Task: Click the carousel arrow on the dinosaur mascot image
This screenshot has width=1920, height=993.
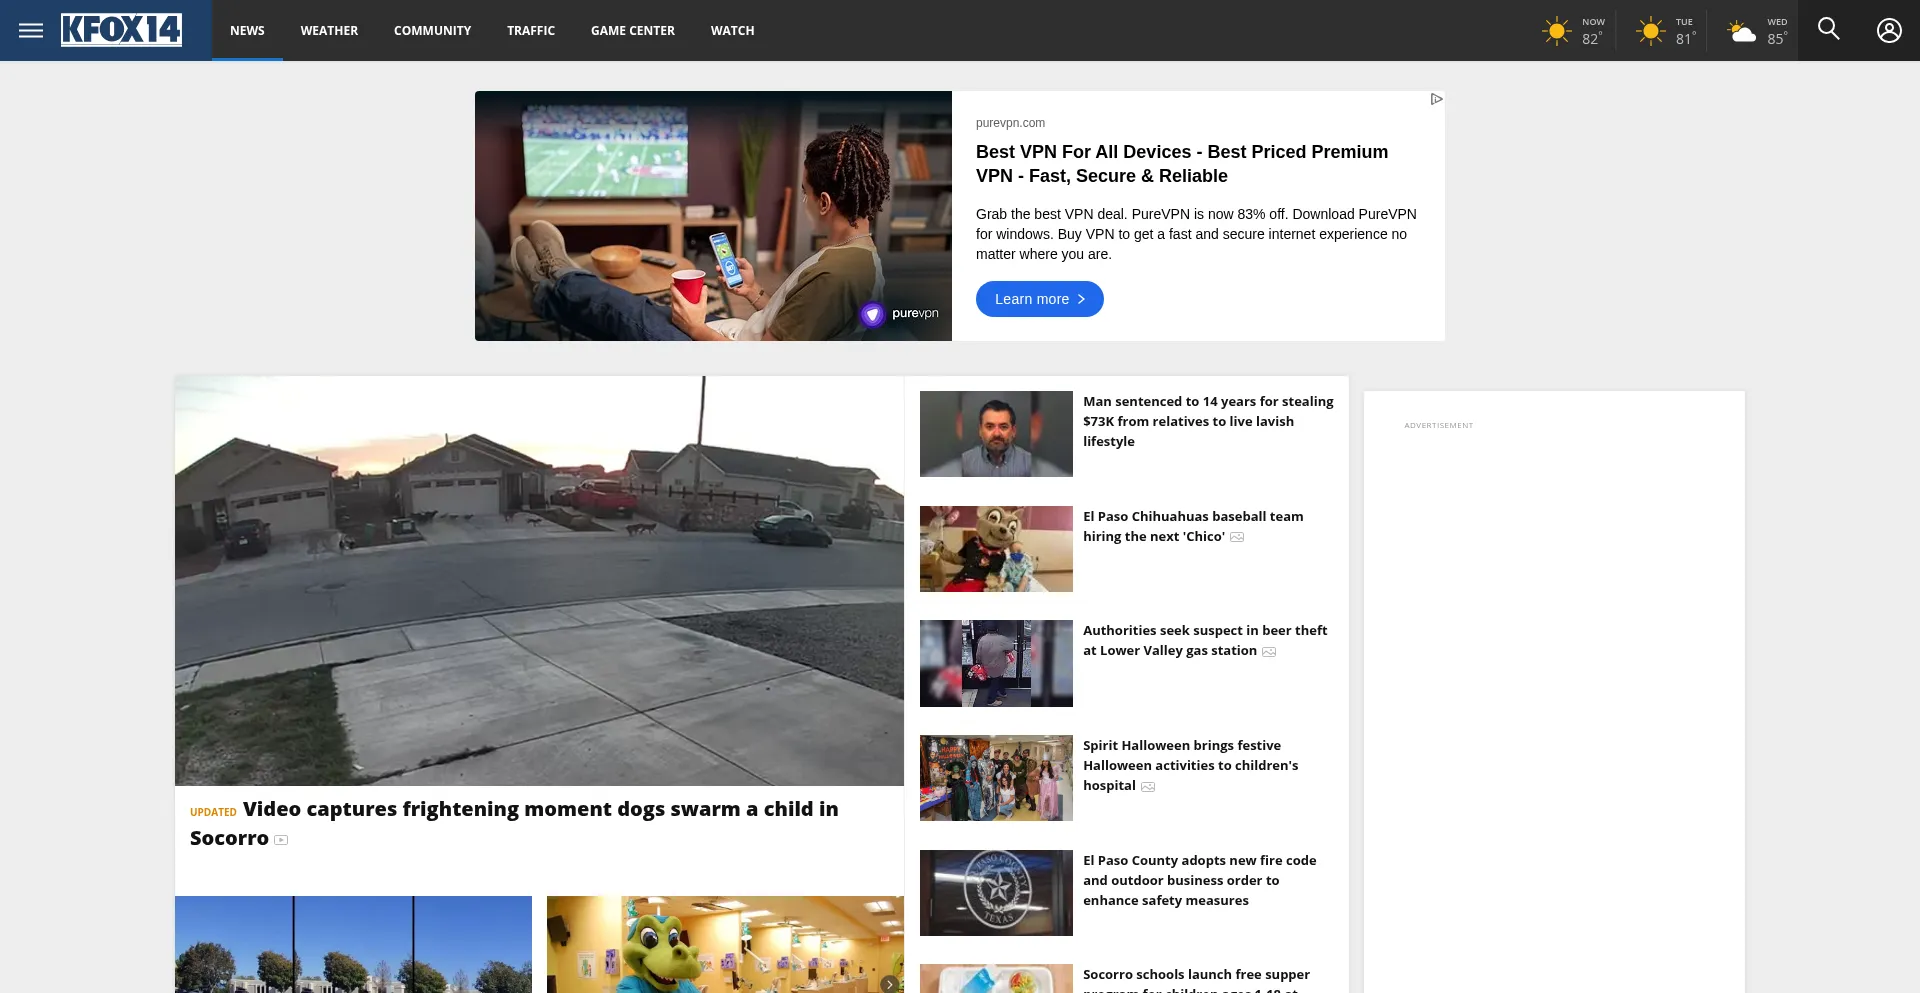Action: pos(889,984)
